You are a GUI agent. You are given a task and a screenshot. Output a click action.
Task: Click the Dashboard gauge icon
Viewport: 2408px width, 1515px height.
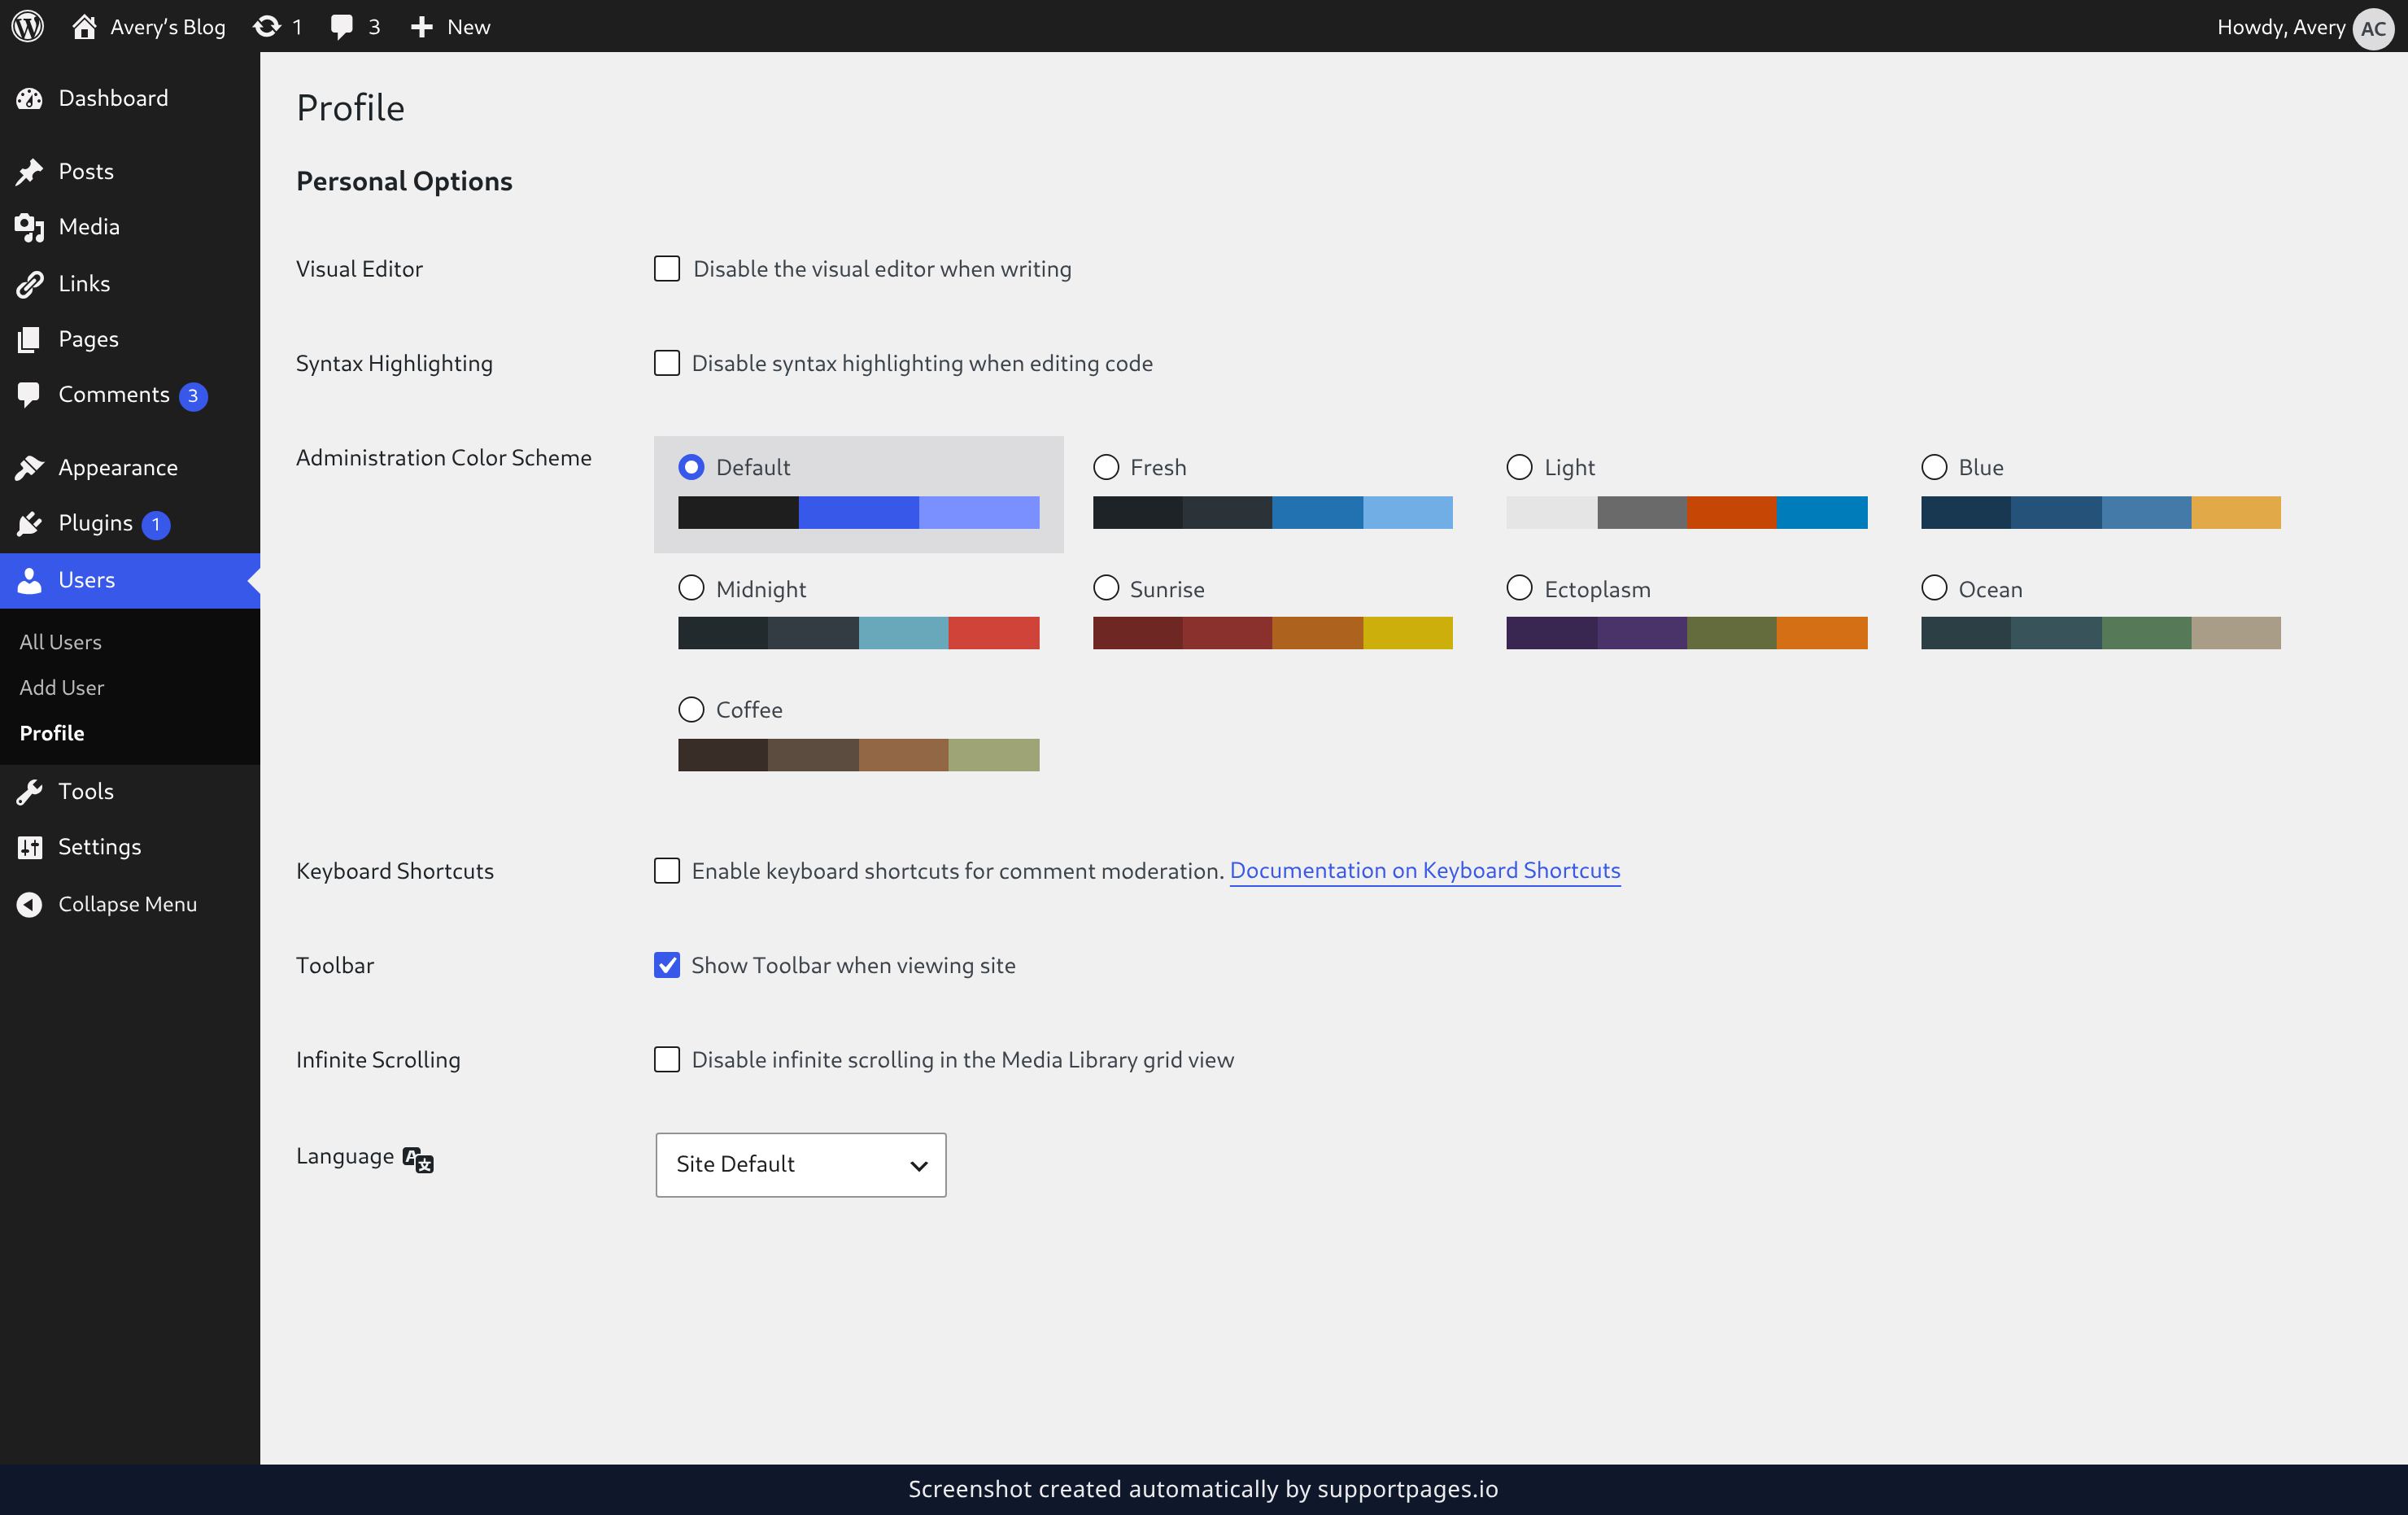pos(29,98)
